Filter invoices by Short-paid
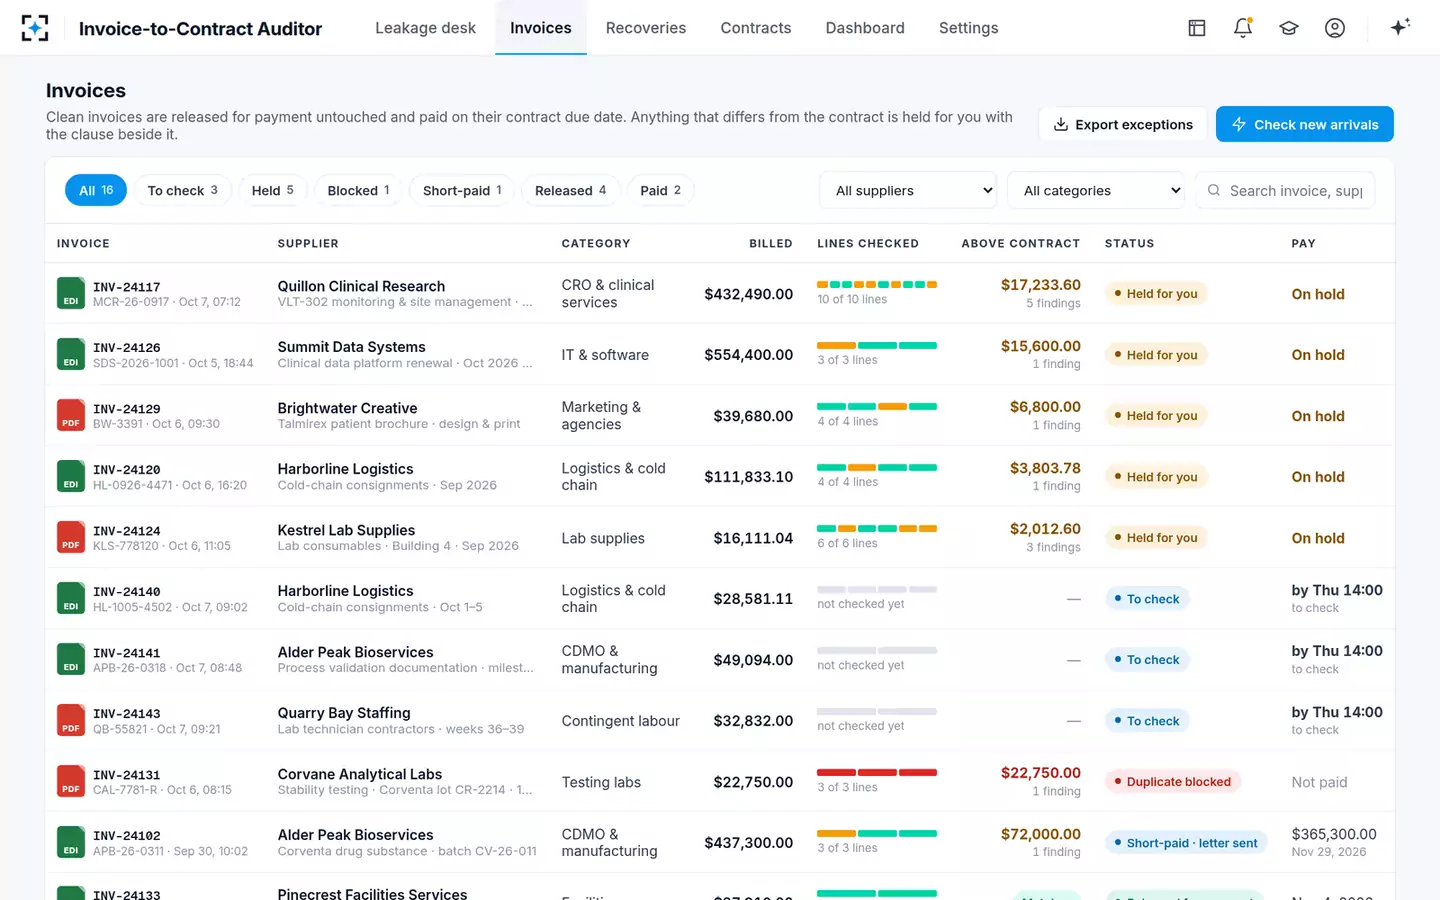This screenshot has width=1440, height=900. [462, 190]
